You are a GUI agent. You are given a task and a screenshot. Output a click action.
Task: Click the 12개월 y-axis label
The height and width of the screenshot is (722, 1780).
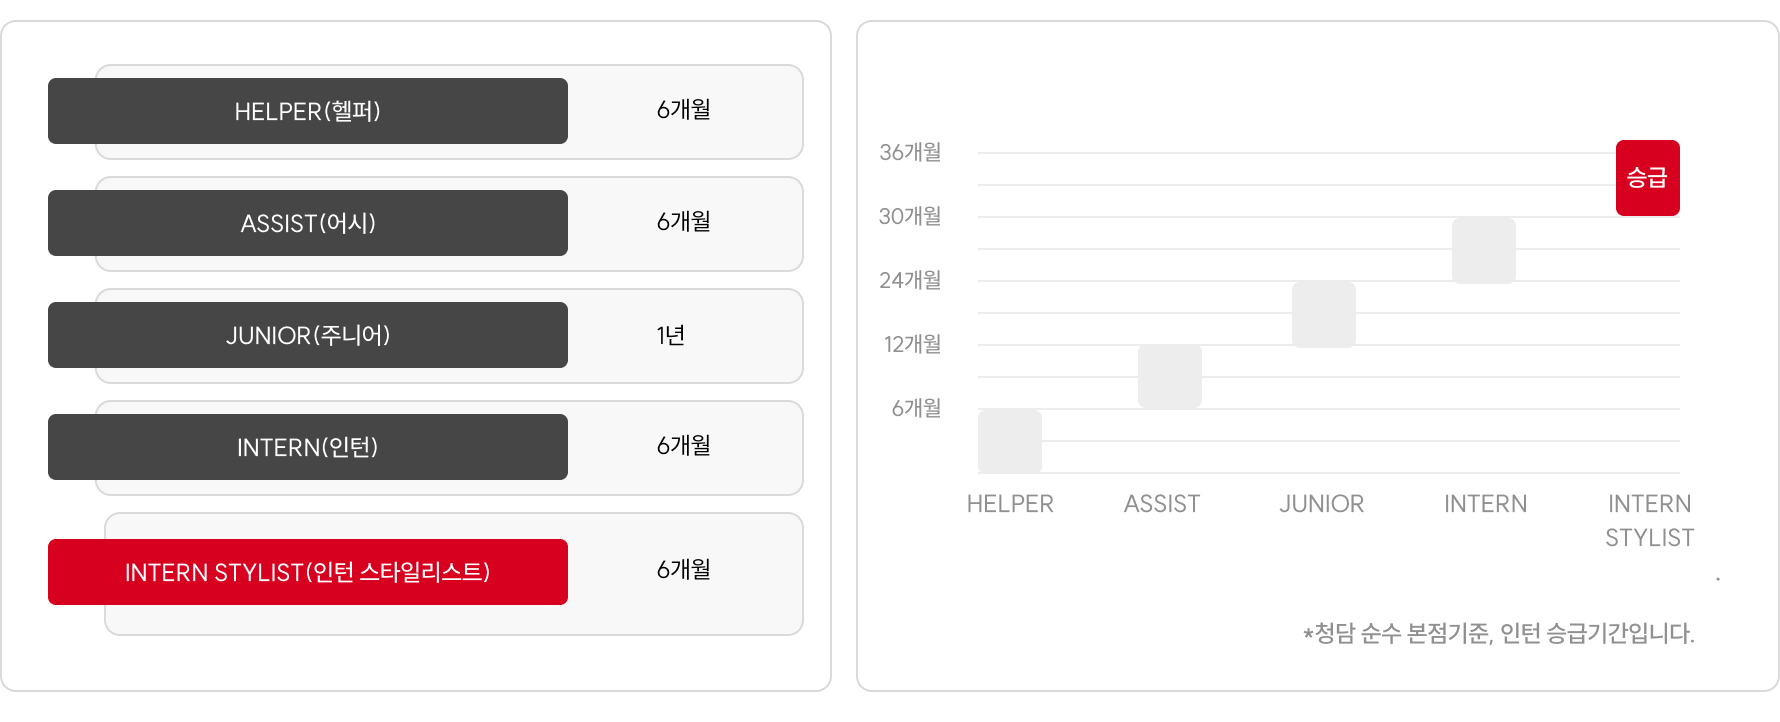click(912, 344)
